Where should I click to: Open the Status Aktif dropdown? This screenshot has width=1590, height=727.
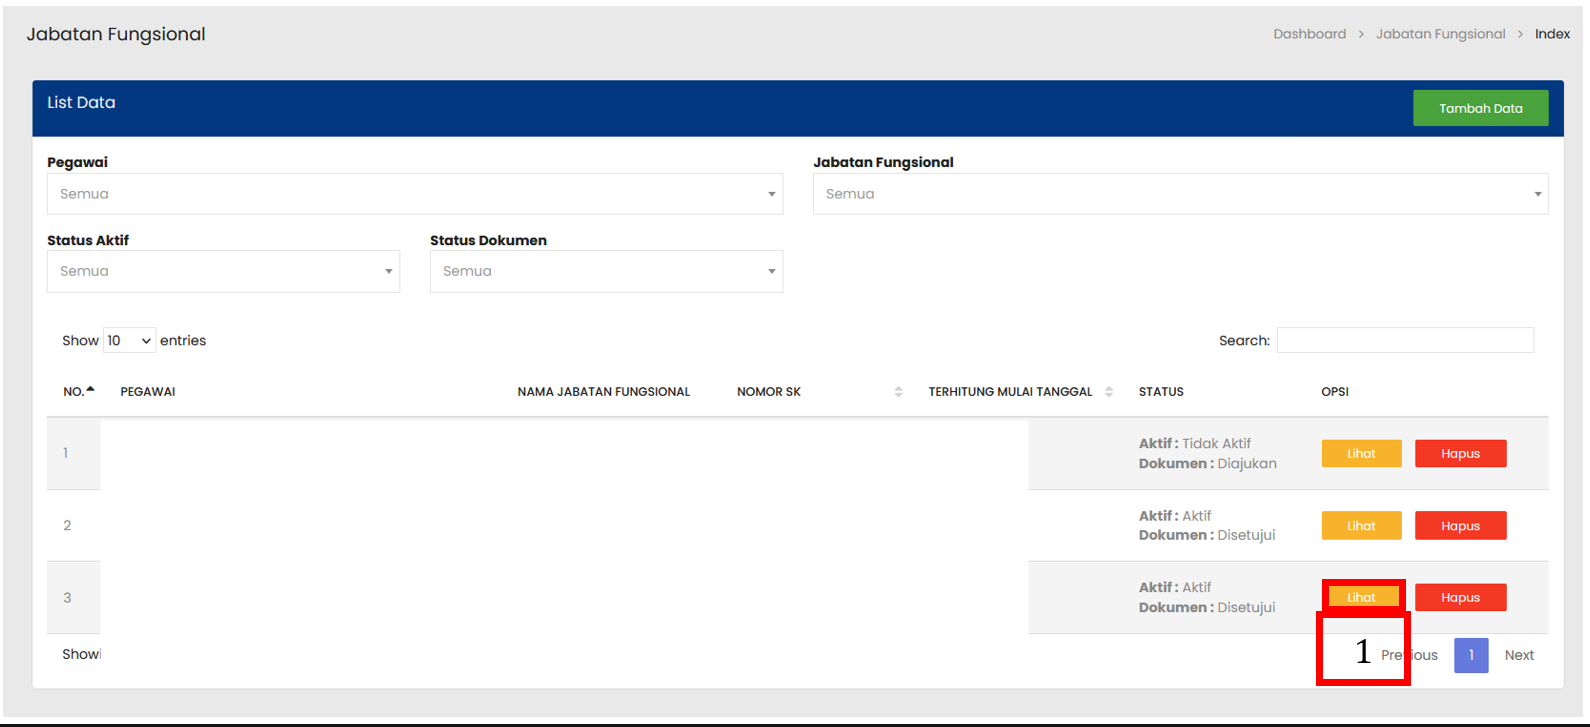(x=223, y=271)
